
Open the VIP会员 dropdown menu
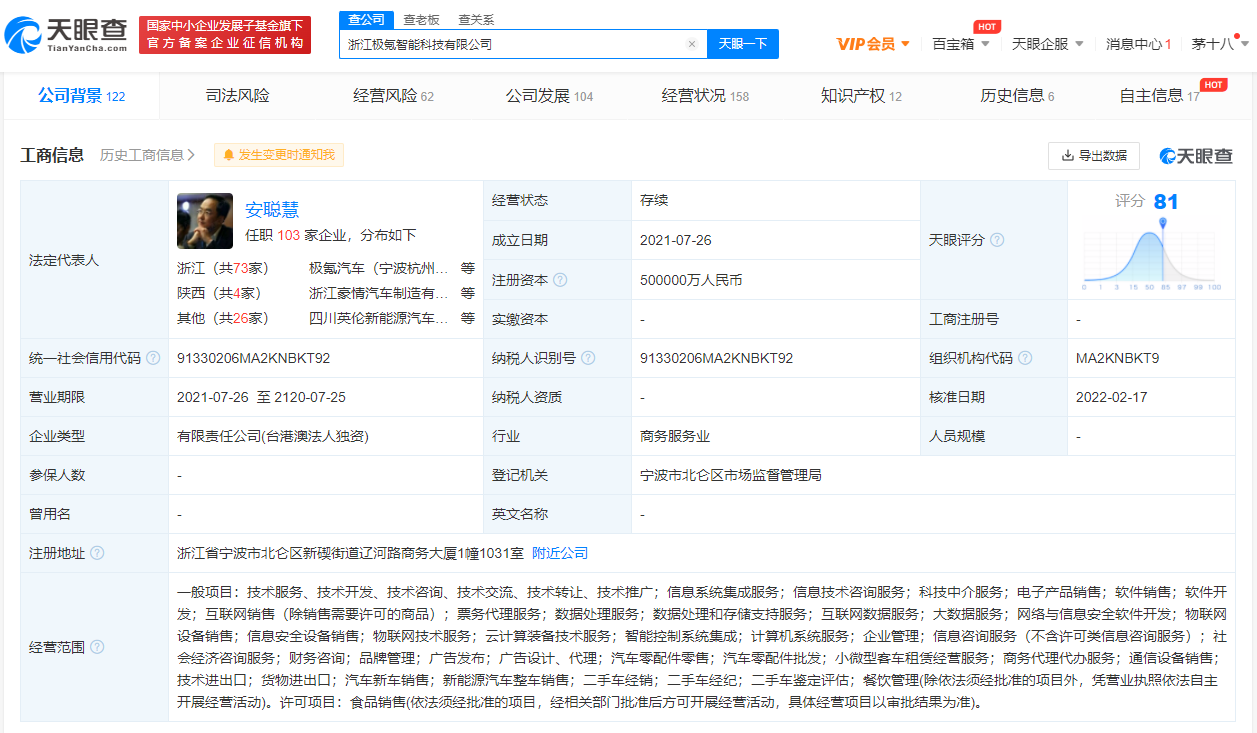(x=873, y=44)
